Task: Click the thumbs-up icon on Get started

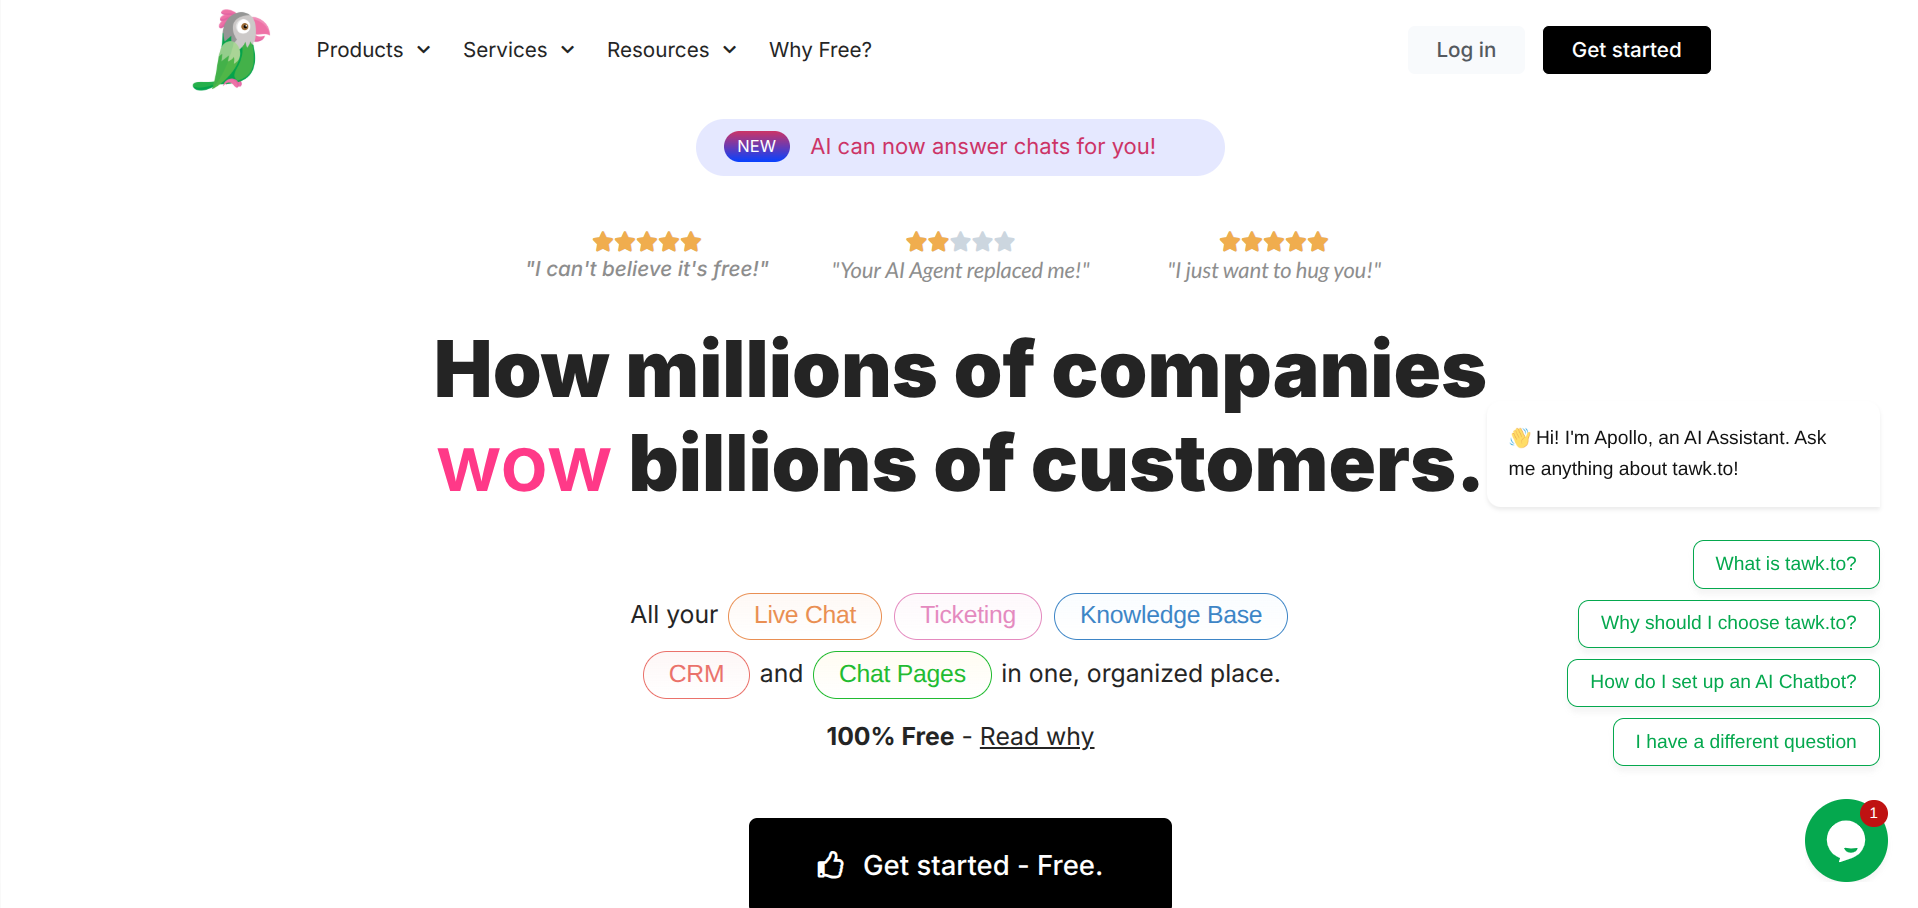Action: 830,865
